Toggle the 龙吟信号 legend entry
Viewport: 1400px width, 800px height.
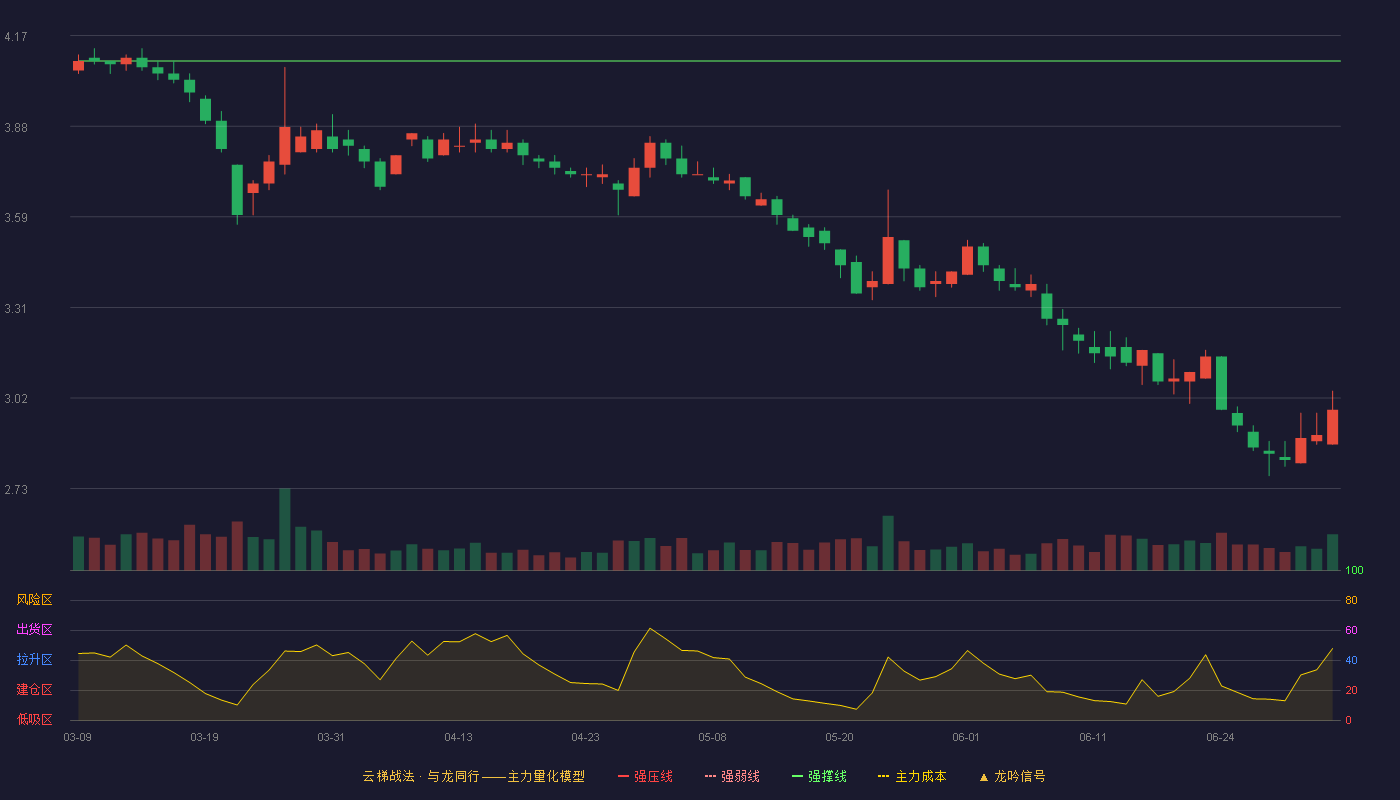(1012, 776)
